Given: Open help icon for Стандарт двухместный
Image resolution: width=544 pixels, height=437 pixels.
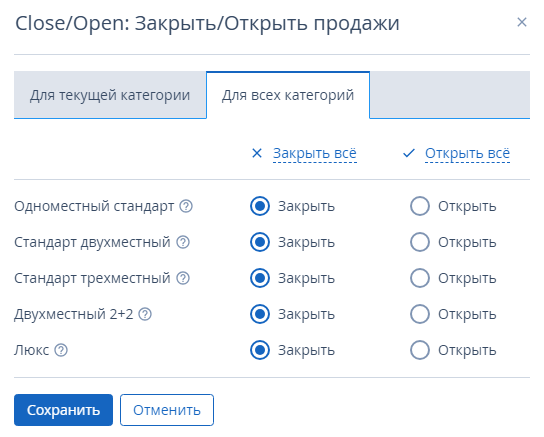Looking at the screenshot, I should click(183, 242).
